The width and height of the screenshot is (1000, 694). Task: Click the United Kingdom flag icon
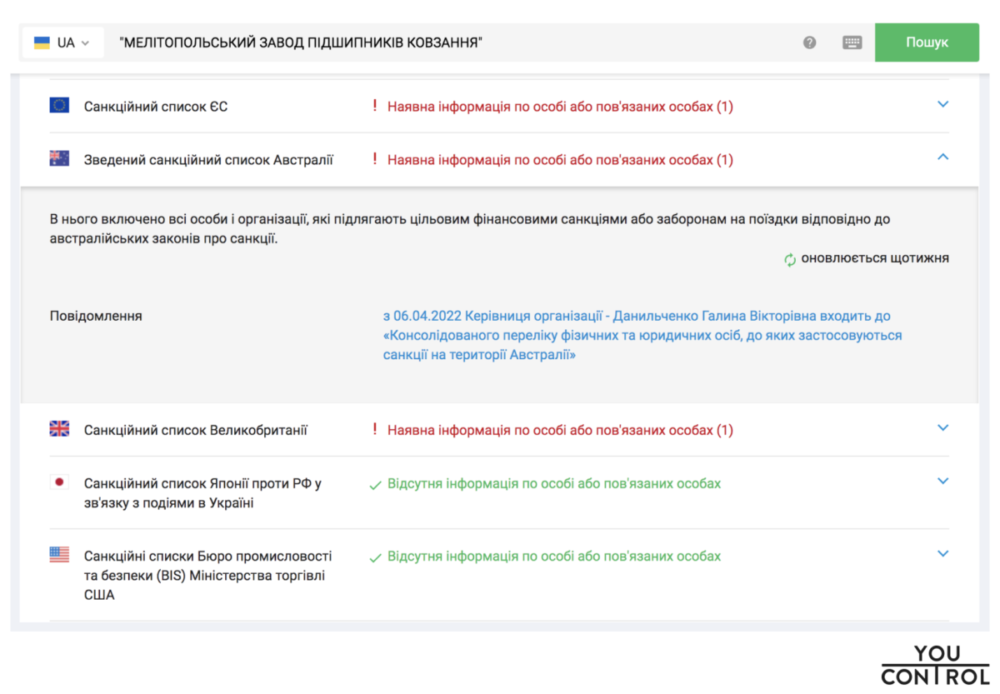[59, 429]
